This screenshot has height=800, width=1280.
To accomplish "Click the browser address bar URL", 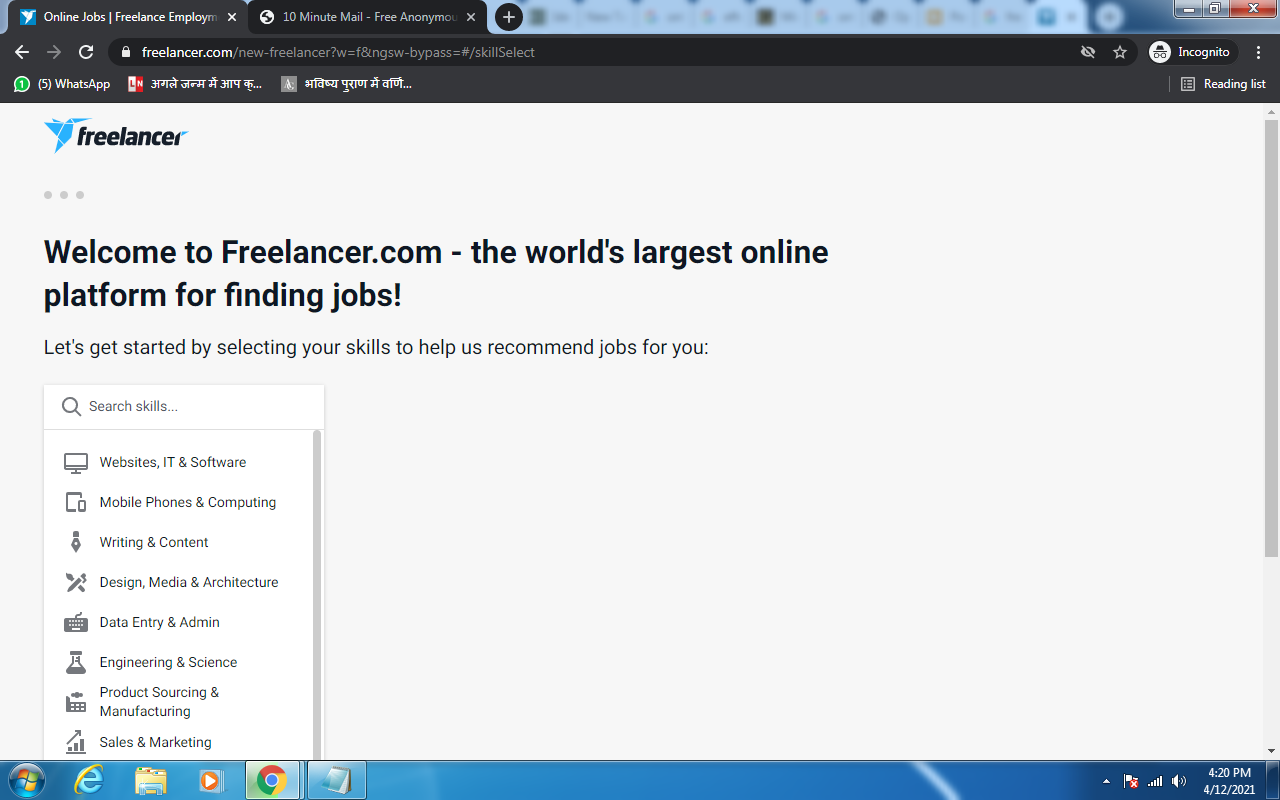I will pos(338,52).
